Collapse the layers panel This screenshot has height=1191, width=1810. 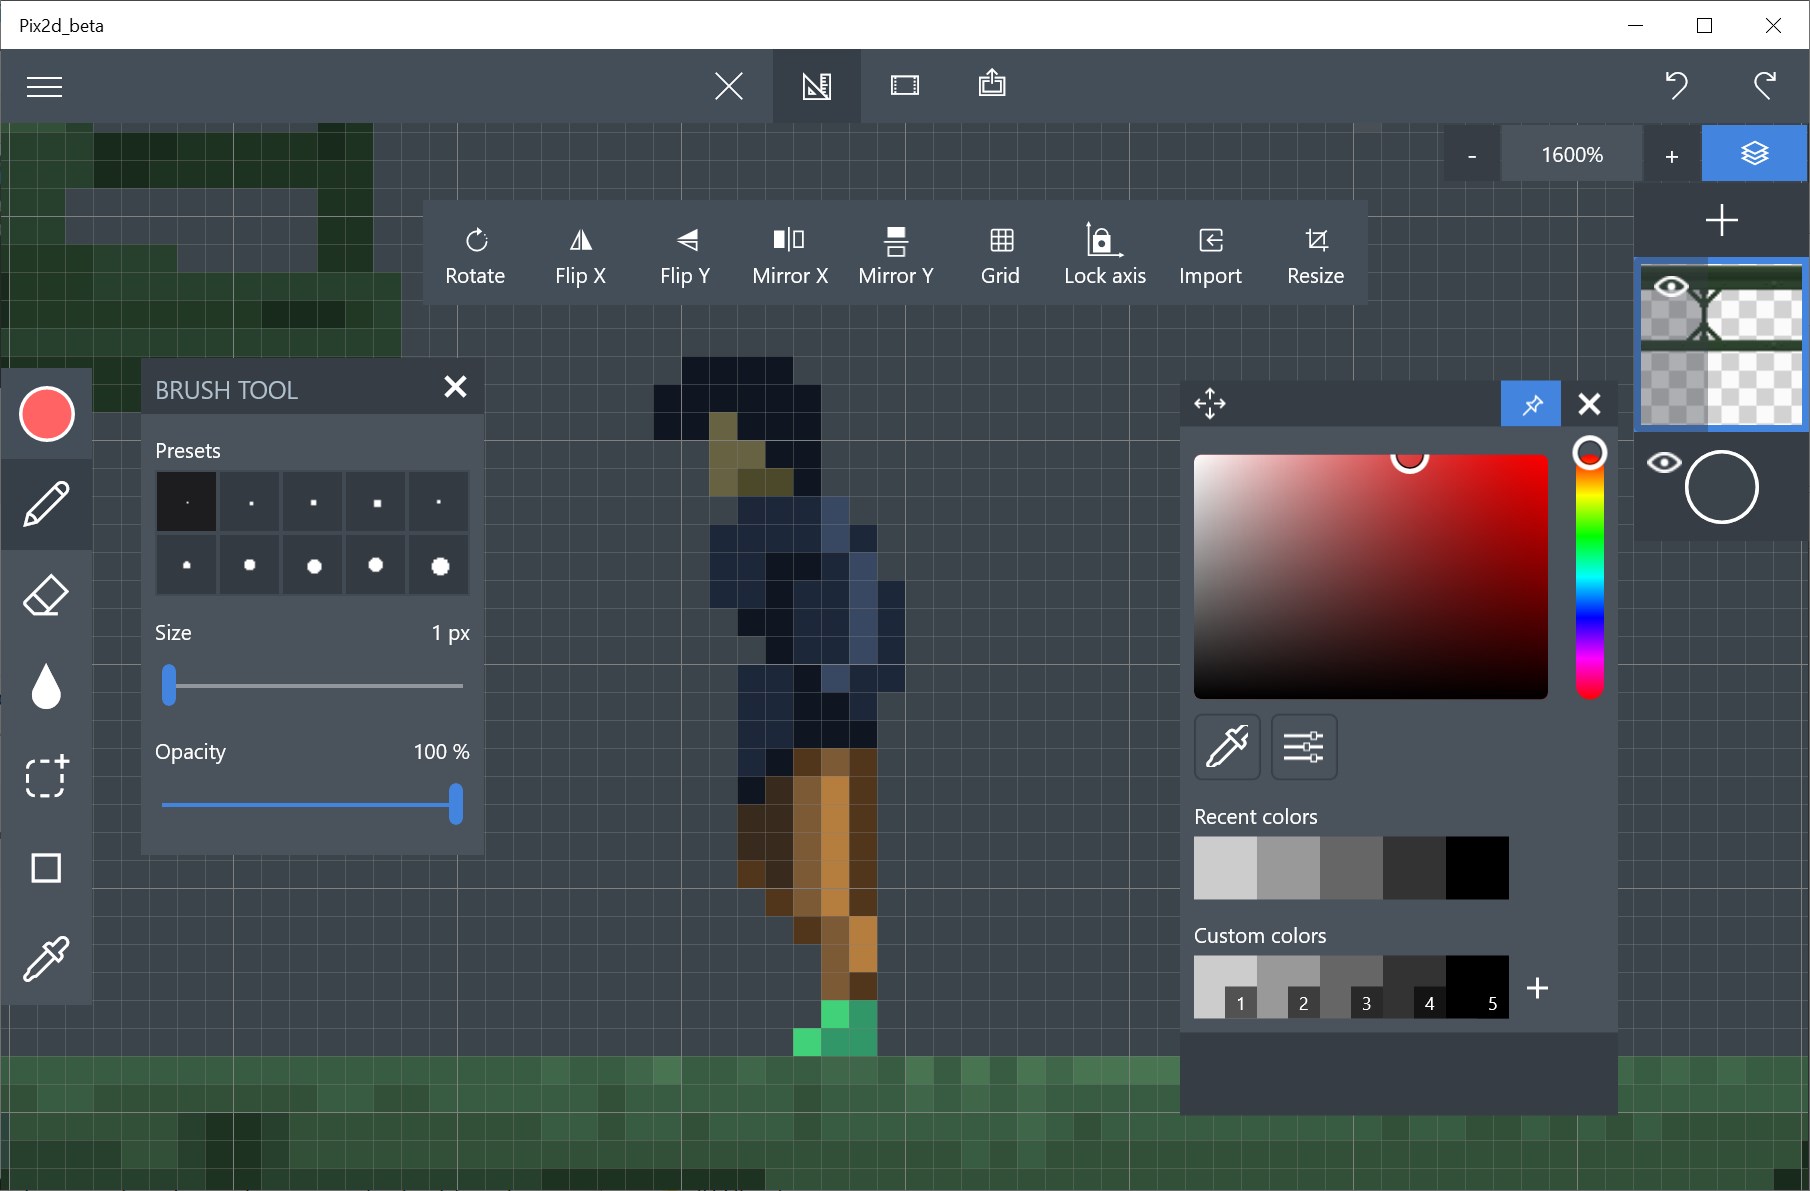tap(1756, 153)
